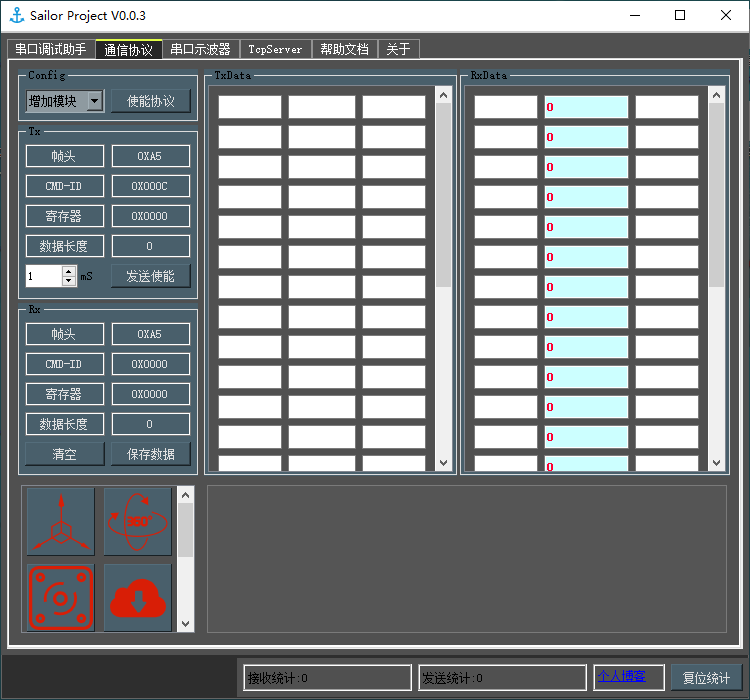Click Rx CMD-ID label button
This screenshot has width=750, height=700.
(65, 364)
